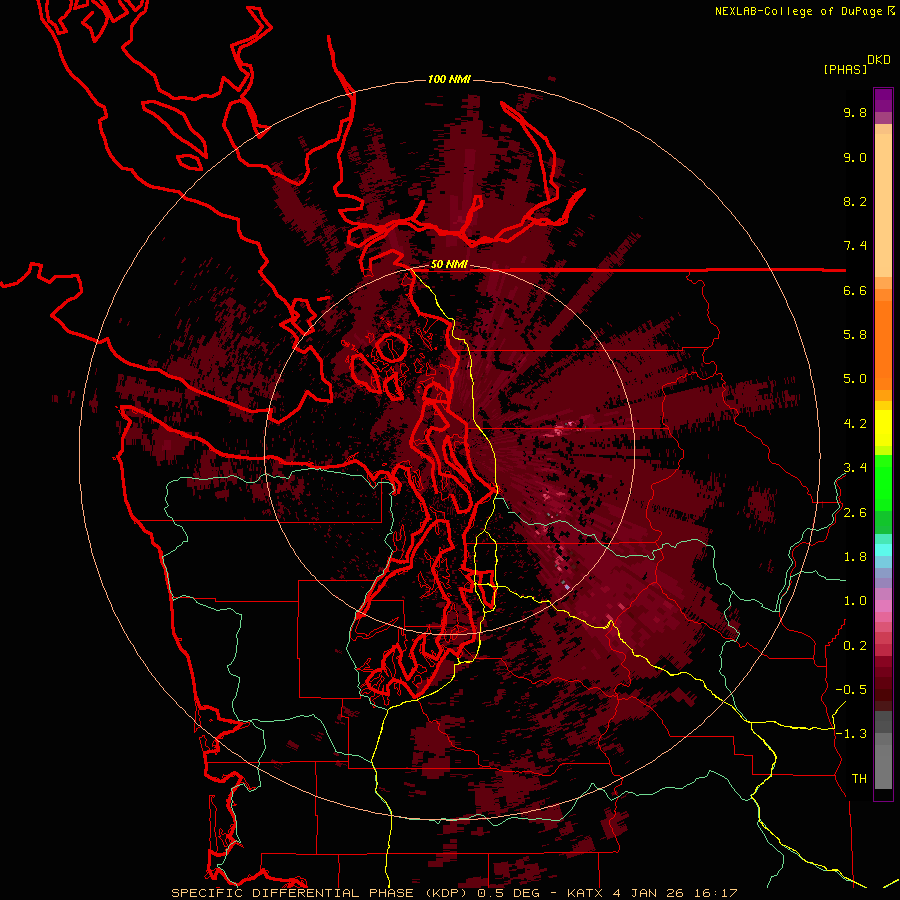Select the 1.8 scale value
900x900 pixels.
coord(855,557)
